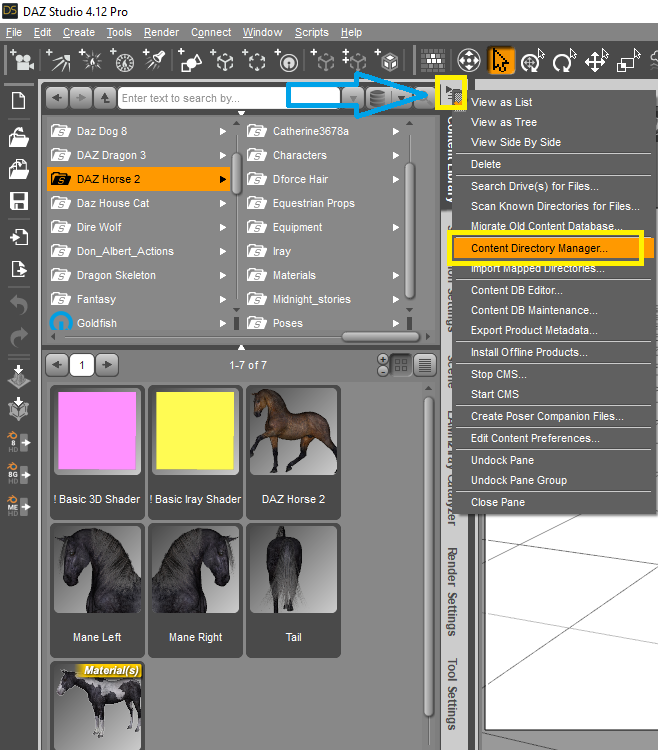Image resolution: width=658 pixels, height=750 pixels.
Task: Open the Render menu
Action: [x=161, y=33]
